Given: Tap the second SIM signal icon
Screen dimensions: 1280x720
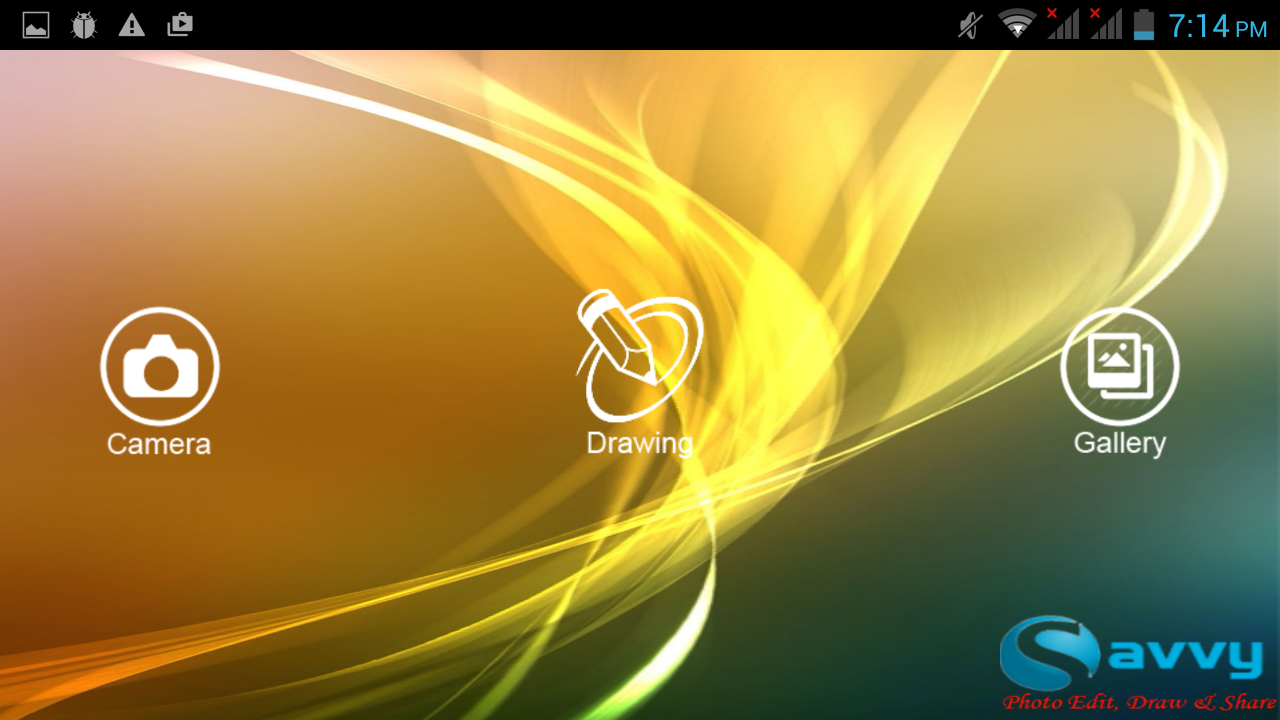Looking at the screenshot, I should click(x=1105, y=24).
